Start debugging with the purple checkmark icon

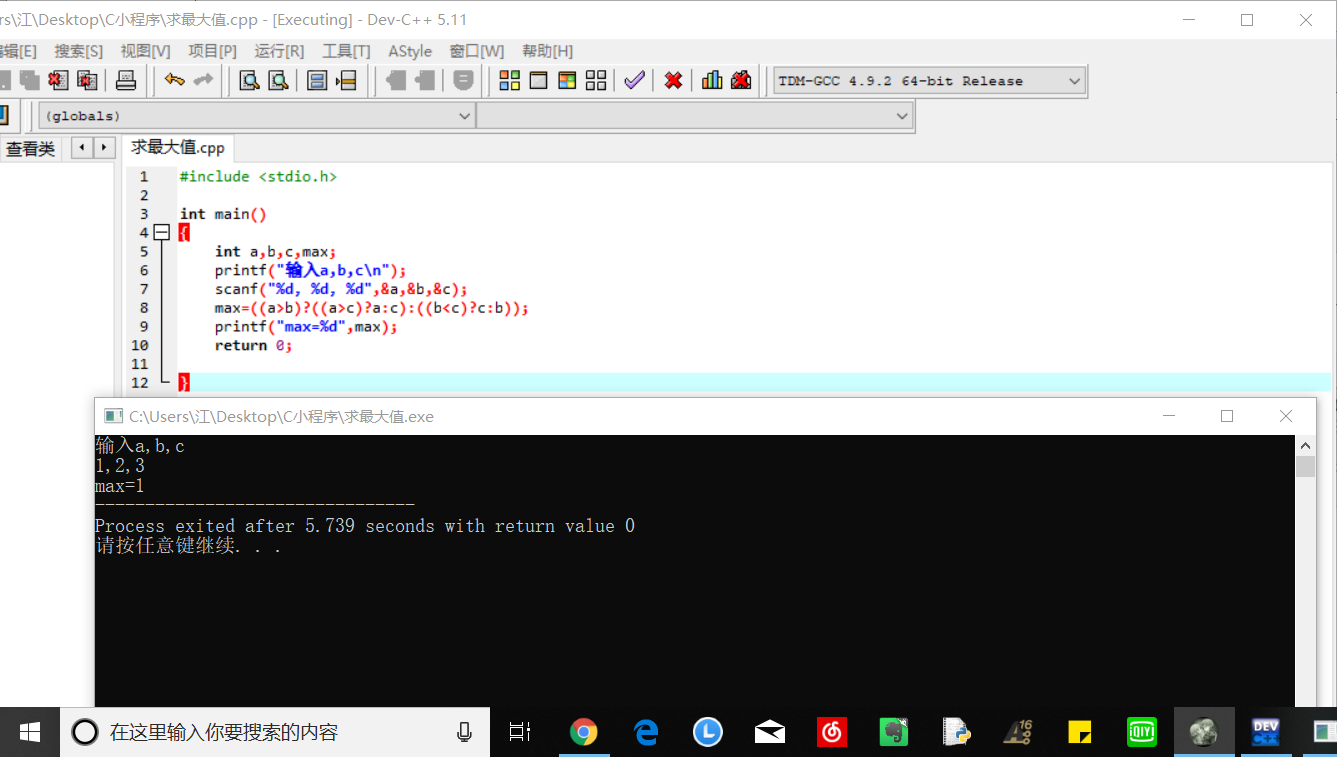click(634, 81)
